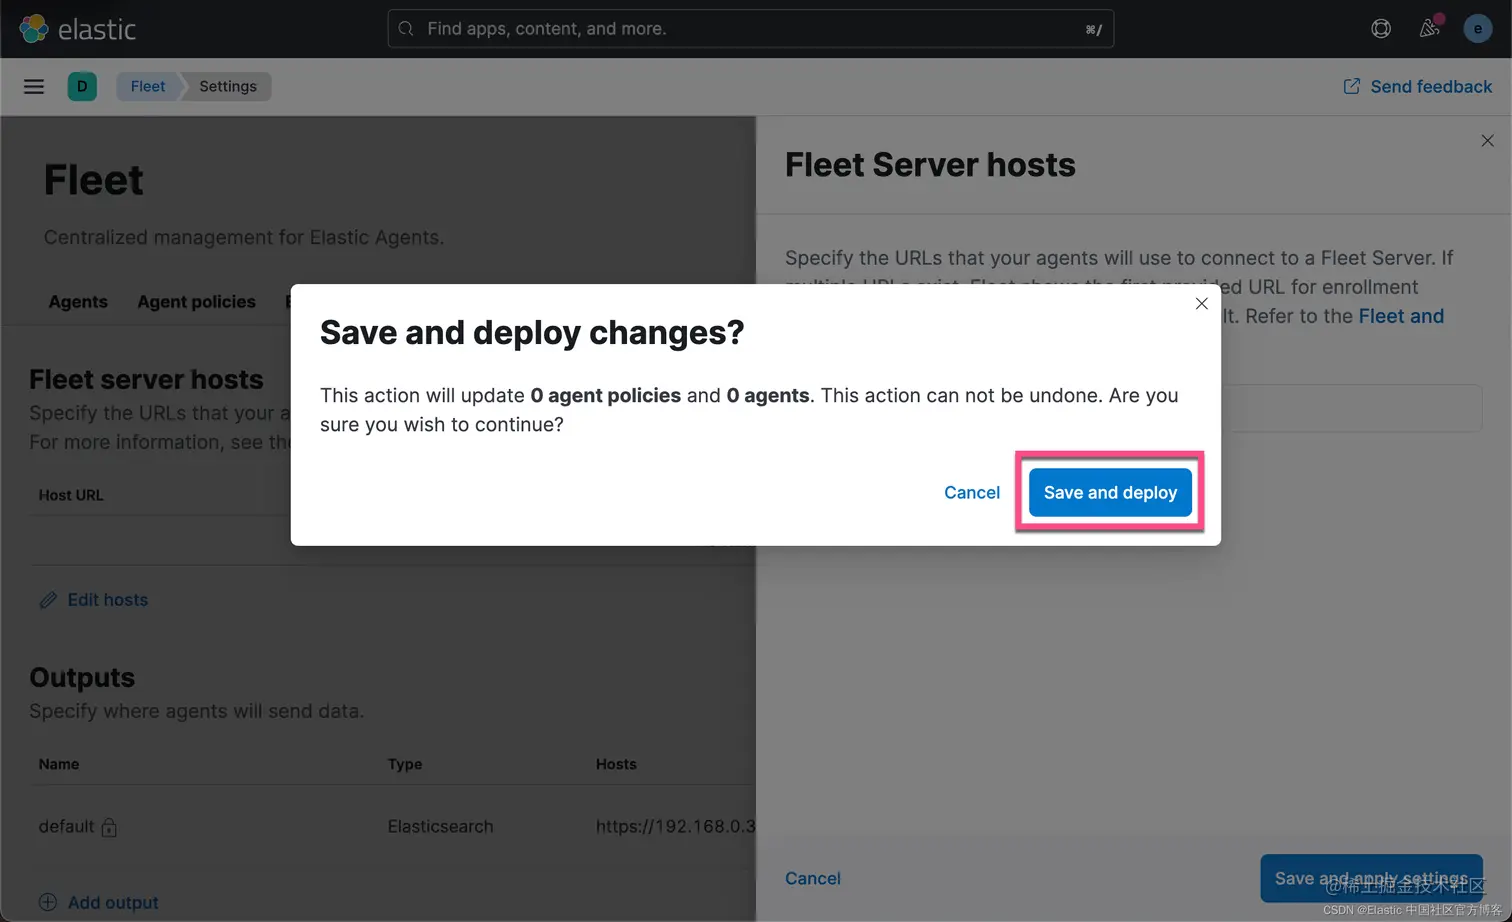Click the Host URL column header
The height and width of the screenshot is (922, 1512).
(71, 495)
